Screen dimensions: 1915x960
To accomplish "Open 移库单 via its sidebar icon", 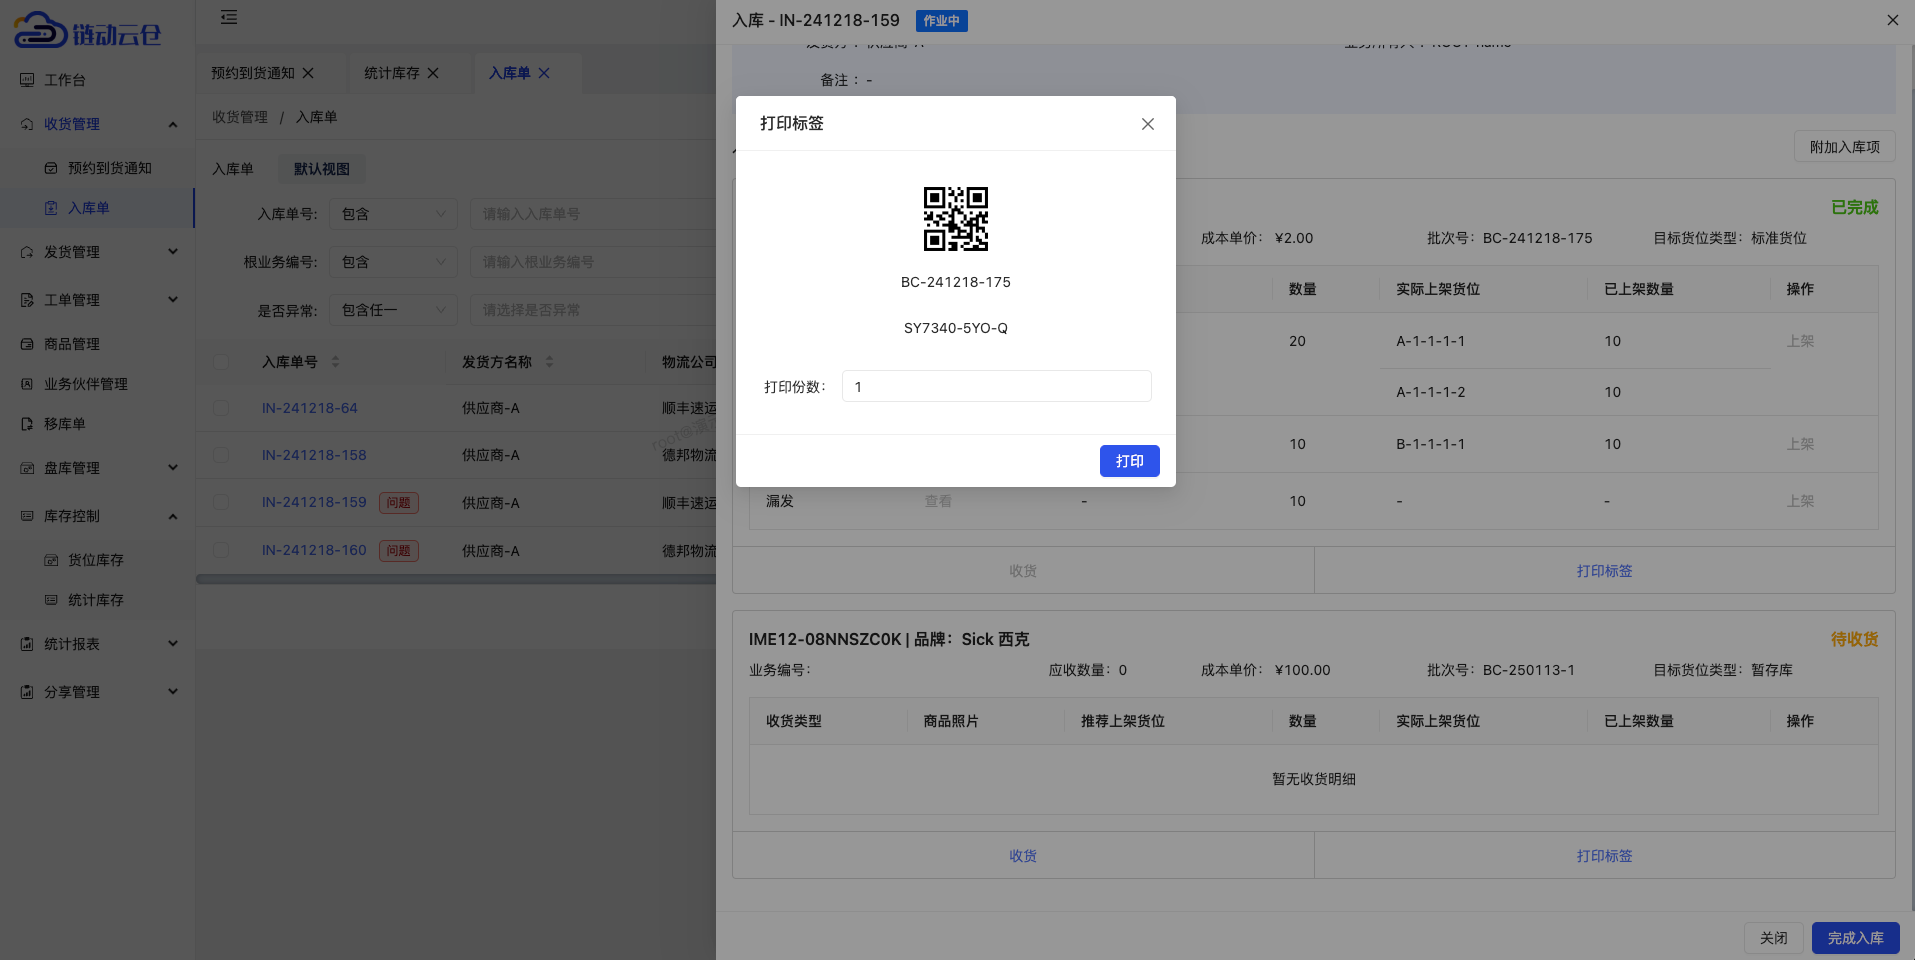I will click(x=25, y=423).
